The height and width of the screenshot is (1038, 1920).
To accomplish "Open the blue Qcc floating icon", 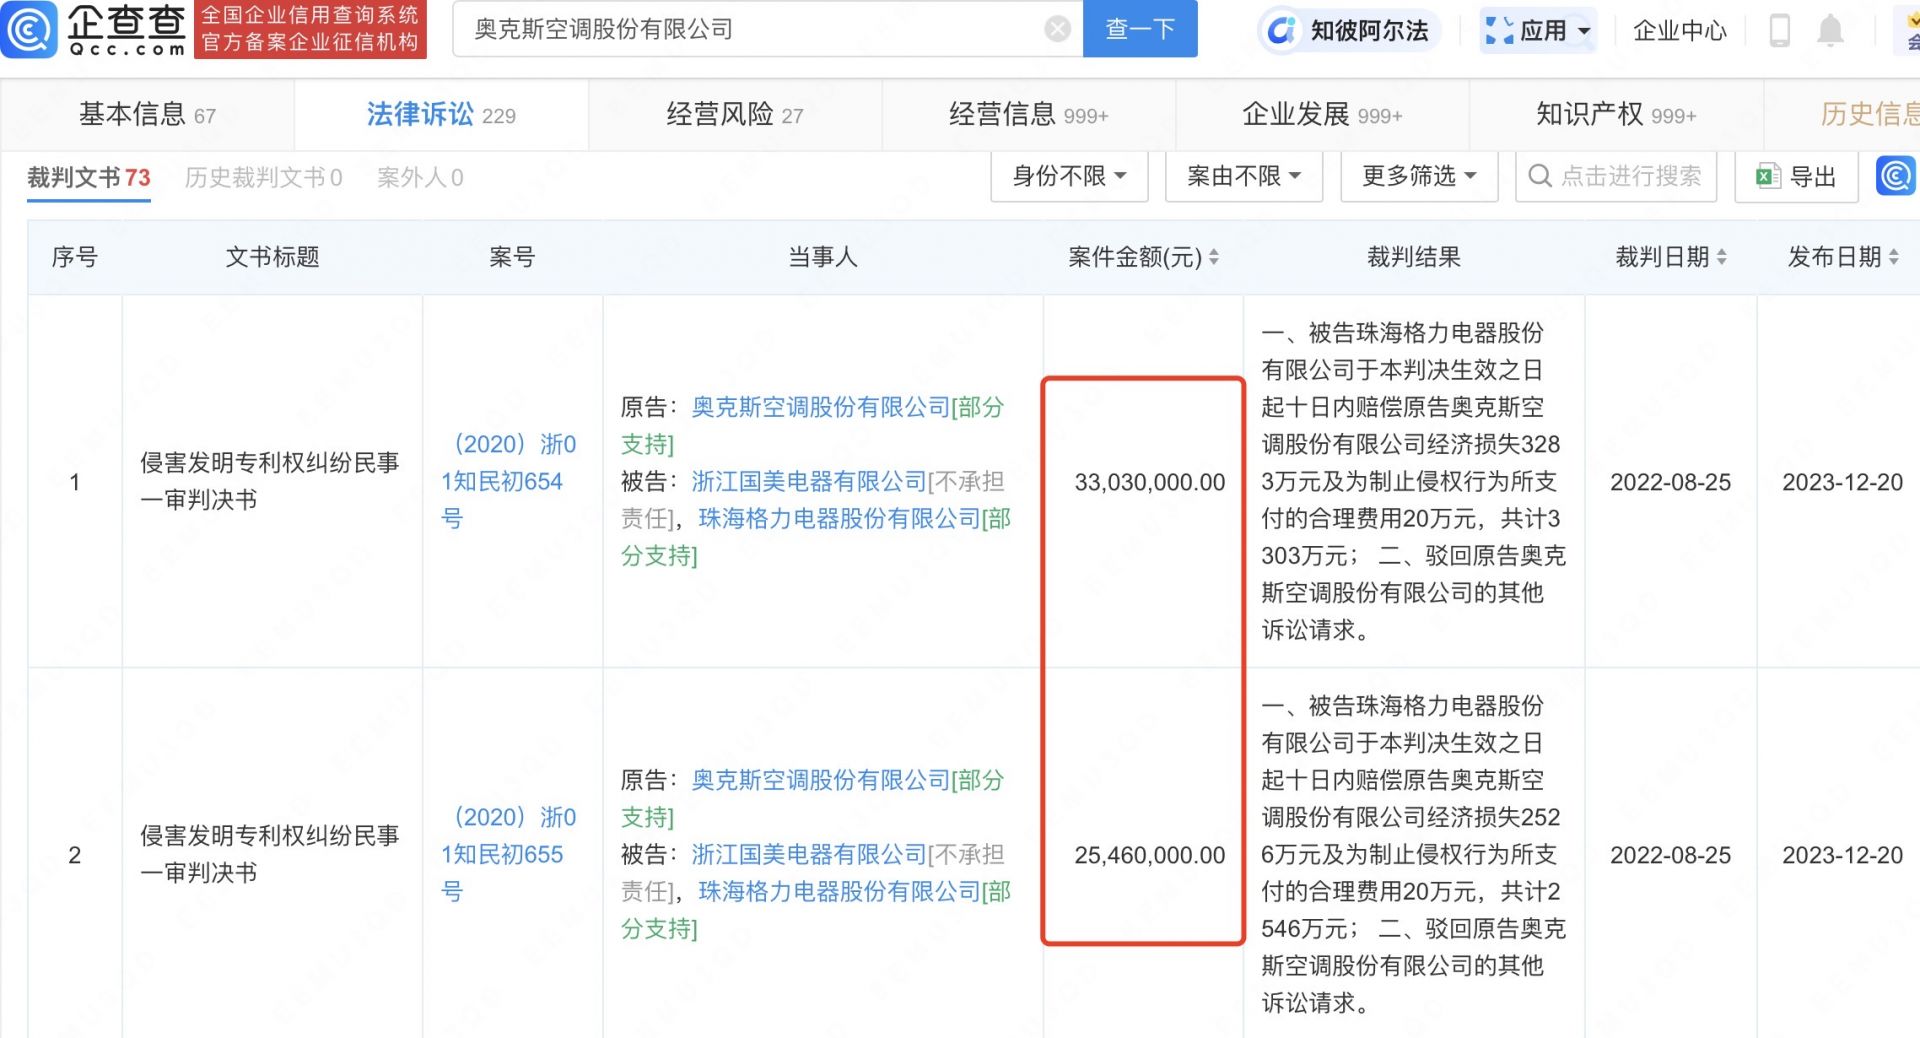I will point(1895,176).
